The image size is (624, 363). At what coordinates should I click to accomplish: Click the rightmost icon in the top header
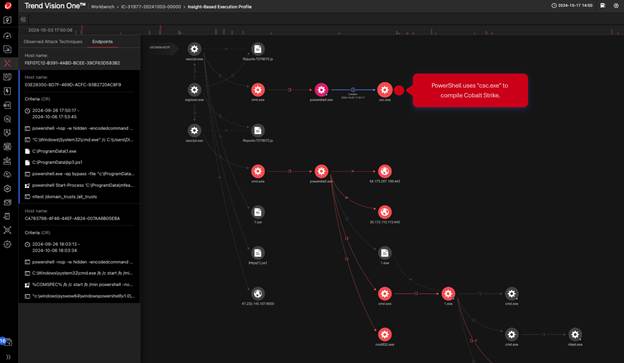(x=616, y=6)
